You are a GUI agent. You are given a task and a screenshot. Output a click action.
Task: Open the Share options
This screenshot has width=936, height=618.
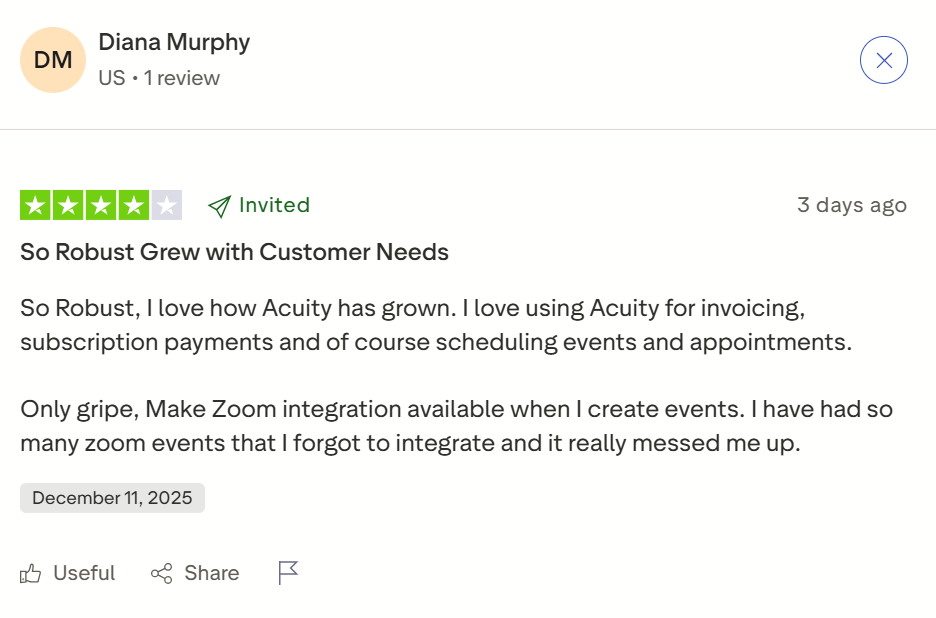(210, 572)
